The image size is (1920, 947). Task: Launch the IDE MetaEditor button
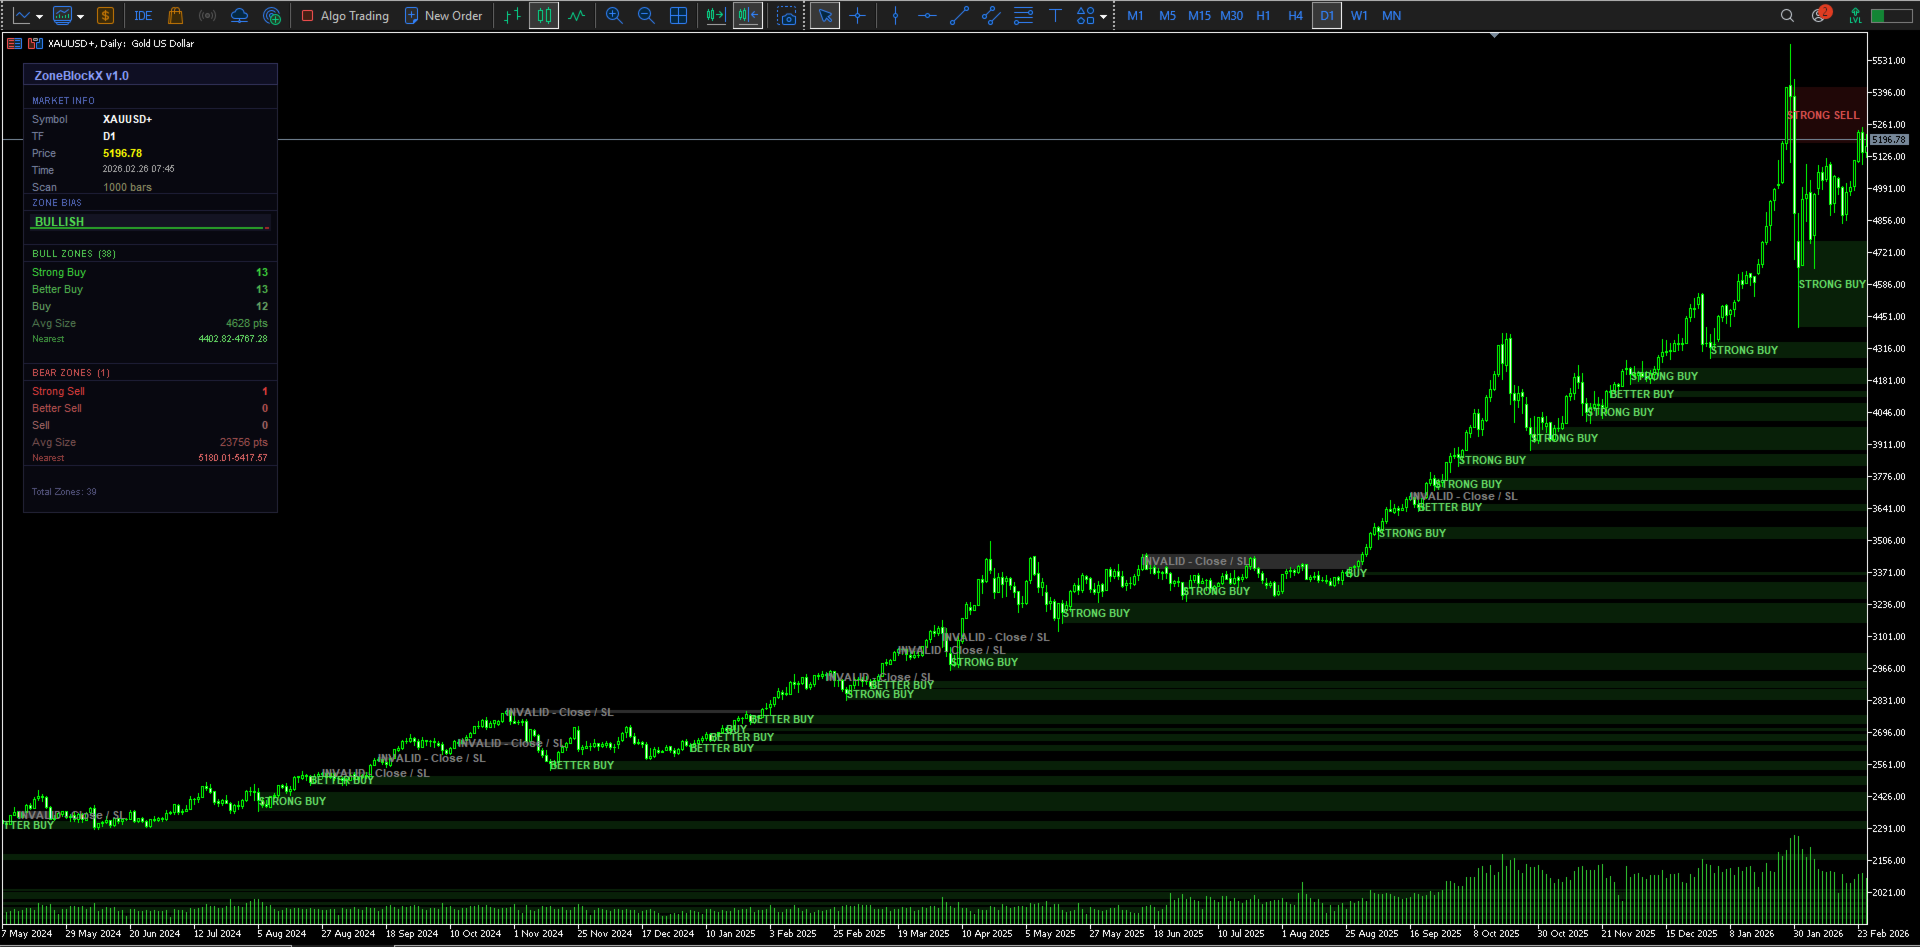[x=143, y=16]
